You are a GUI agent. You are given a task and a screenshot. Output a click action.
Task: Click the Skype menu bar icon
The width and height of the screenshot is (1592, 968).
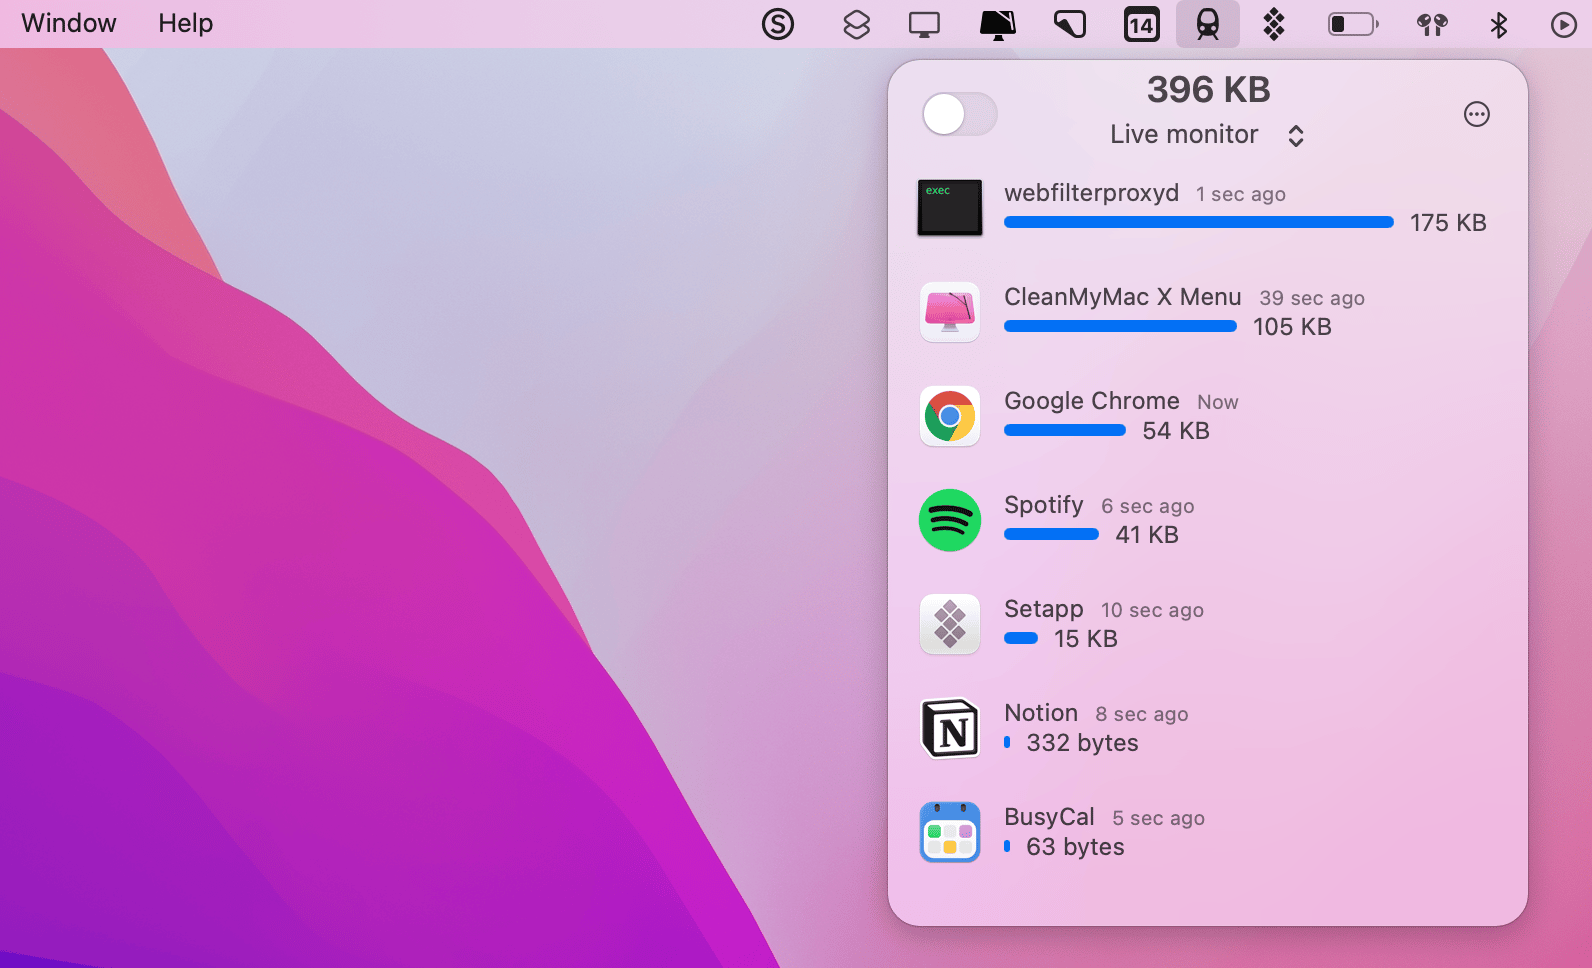[x=778, y=24]
